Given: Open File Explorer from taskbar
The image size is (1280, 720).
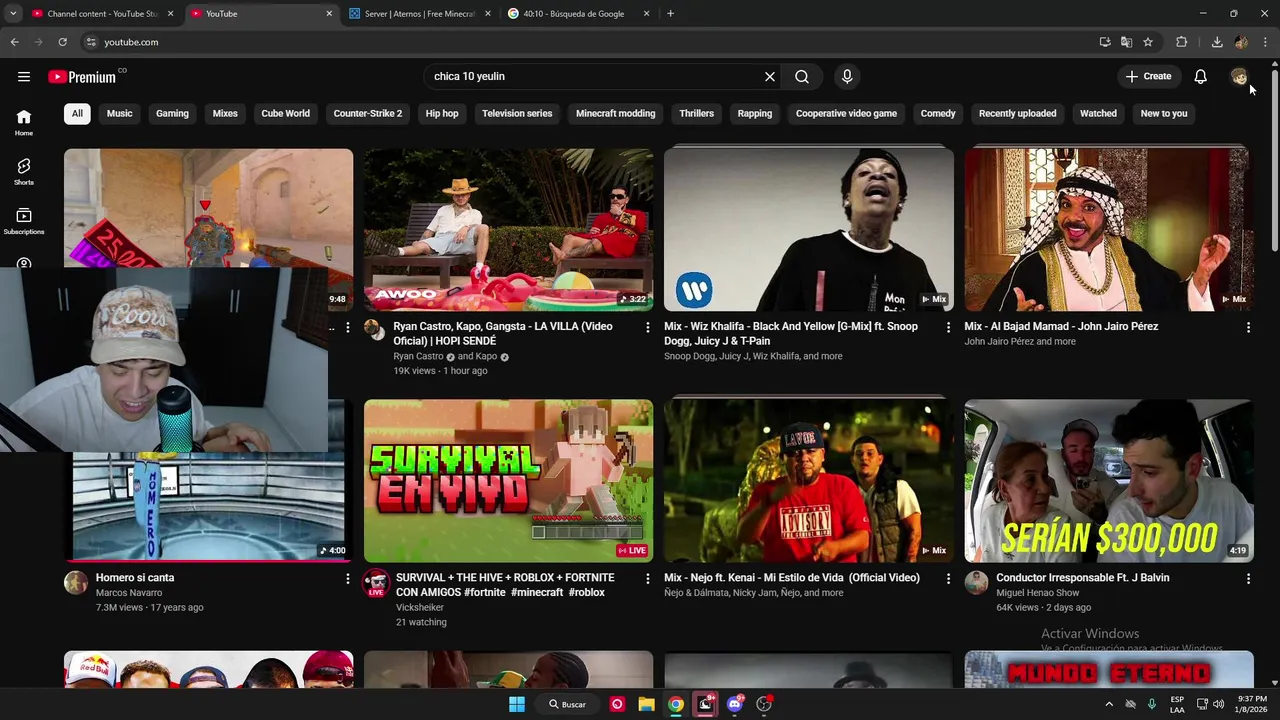Looking at the screenshot, I should [647, 704].
